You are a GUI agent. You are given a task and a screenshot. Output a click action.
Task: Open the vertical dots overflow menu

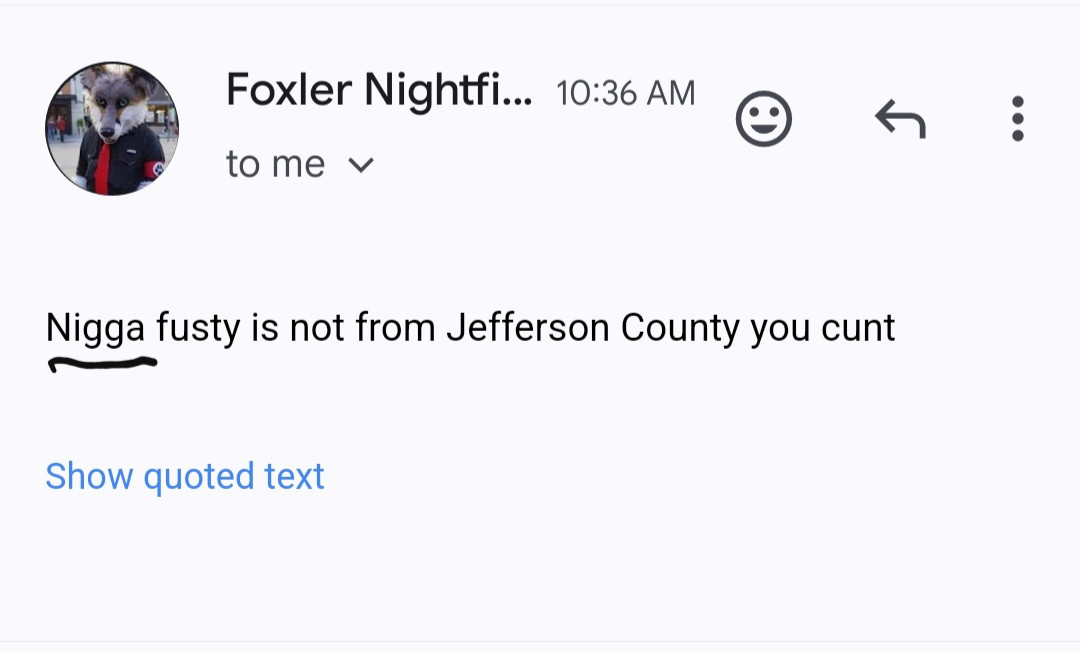(x=1017, y=118)
